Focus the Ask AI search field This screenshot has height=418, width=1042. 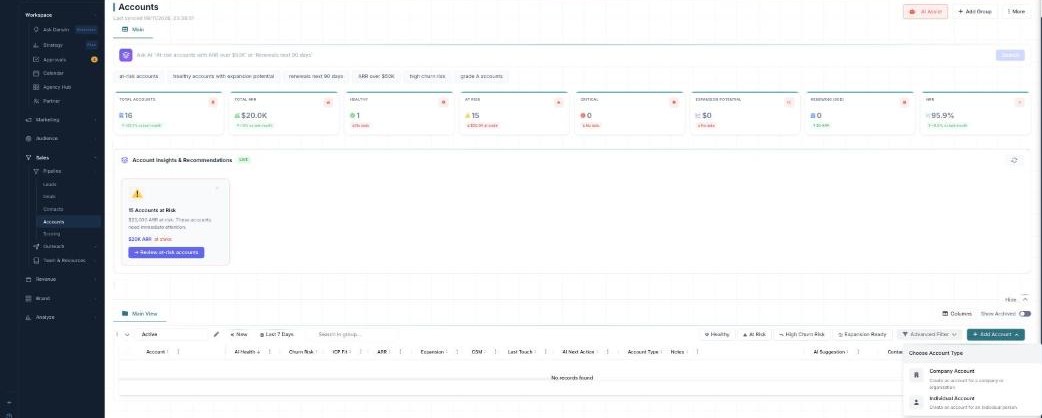click(564, 55)
